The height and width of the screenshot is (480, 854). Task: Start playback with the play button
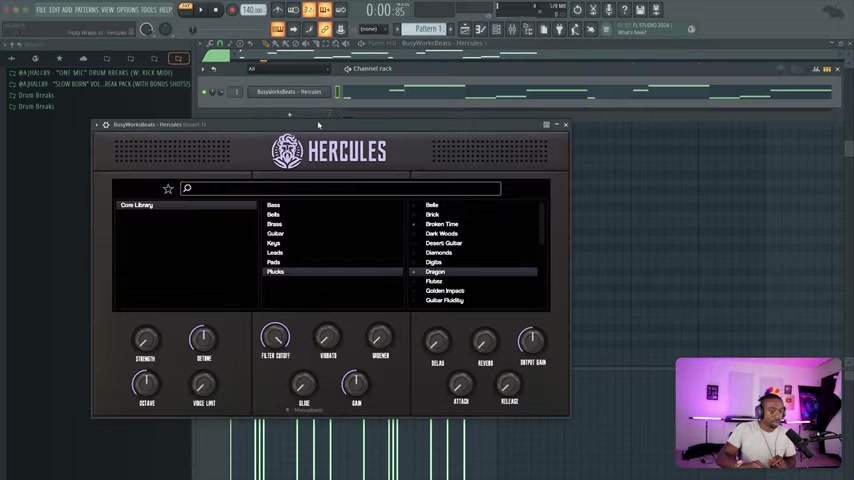tap(201, 10)
